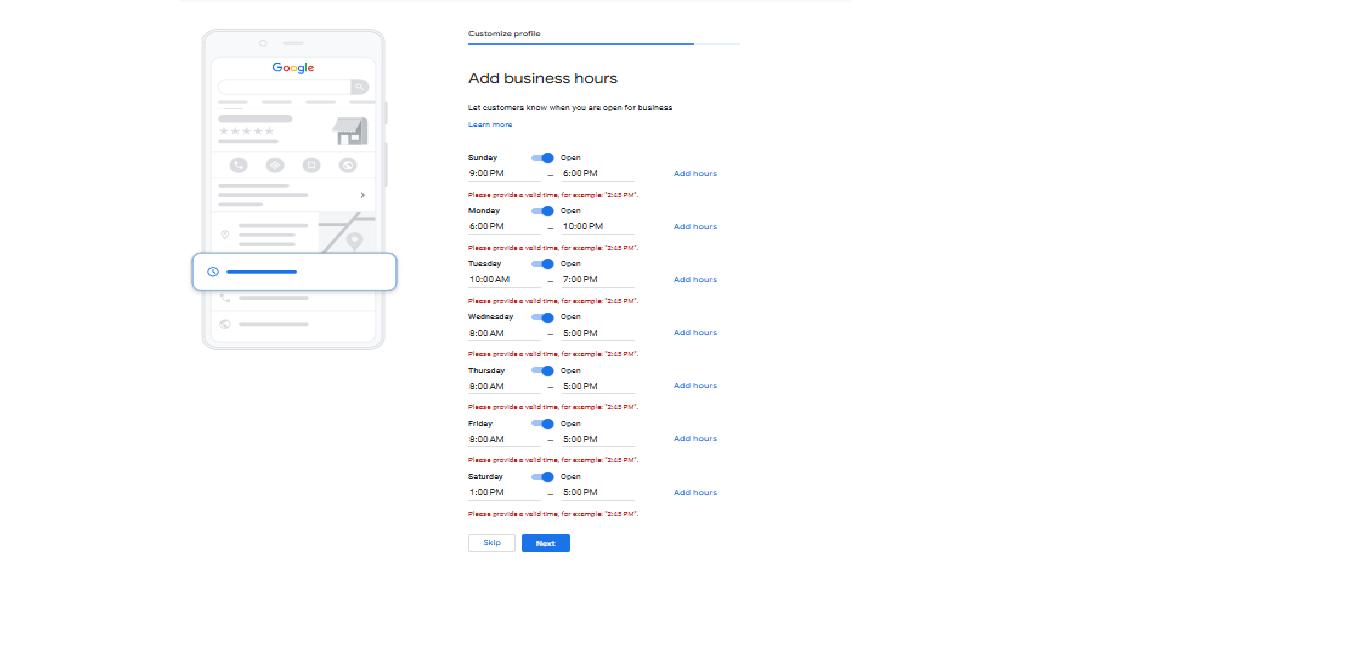Select Saturday closing time field 5:00 PM
The width and height of the screenshot is (1357, 670).
coord(598,493)
